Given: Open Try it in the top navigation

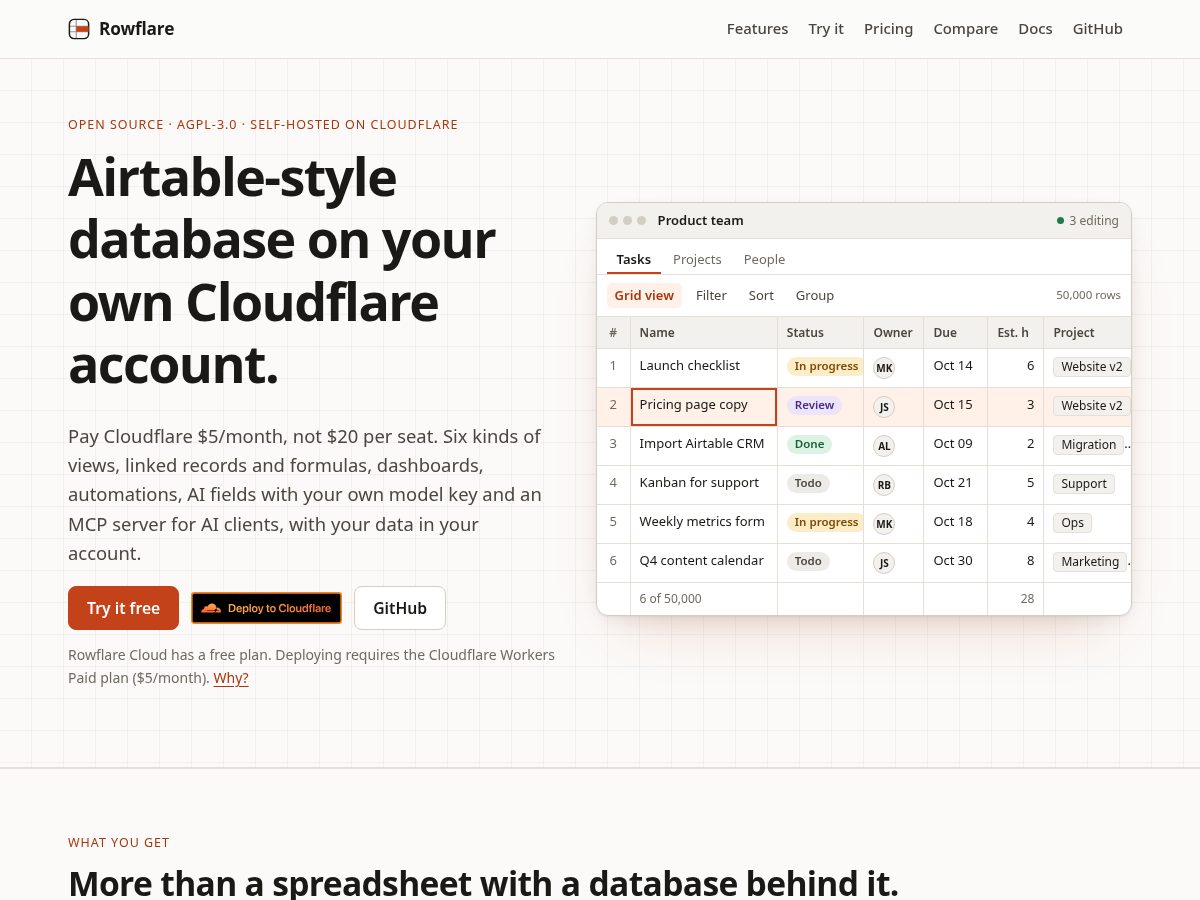Looking at the screenshot, I should (x=826, y=29).
